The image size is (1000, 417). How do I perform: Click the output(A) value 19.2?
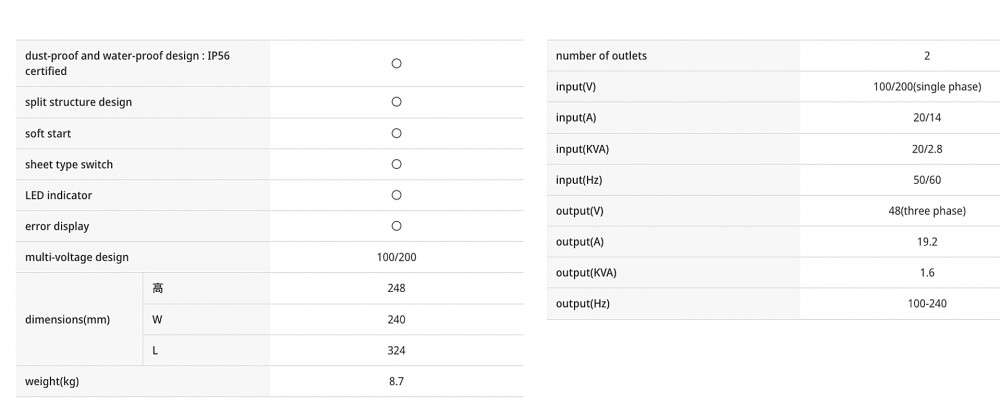point(927,242)
